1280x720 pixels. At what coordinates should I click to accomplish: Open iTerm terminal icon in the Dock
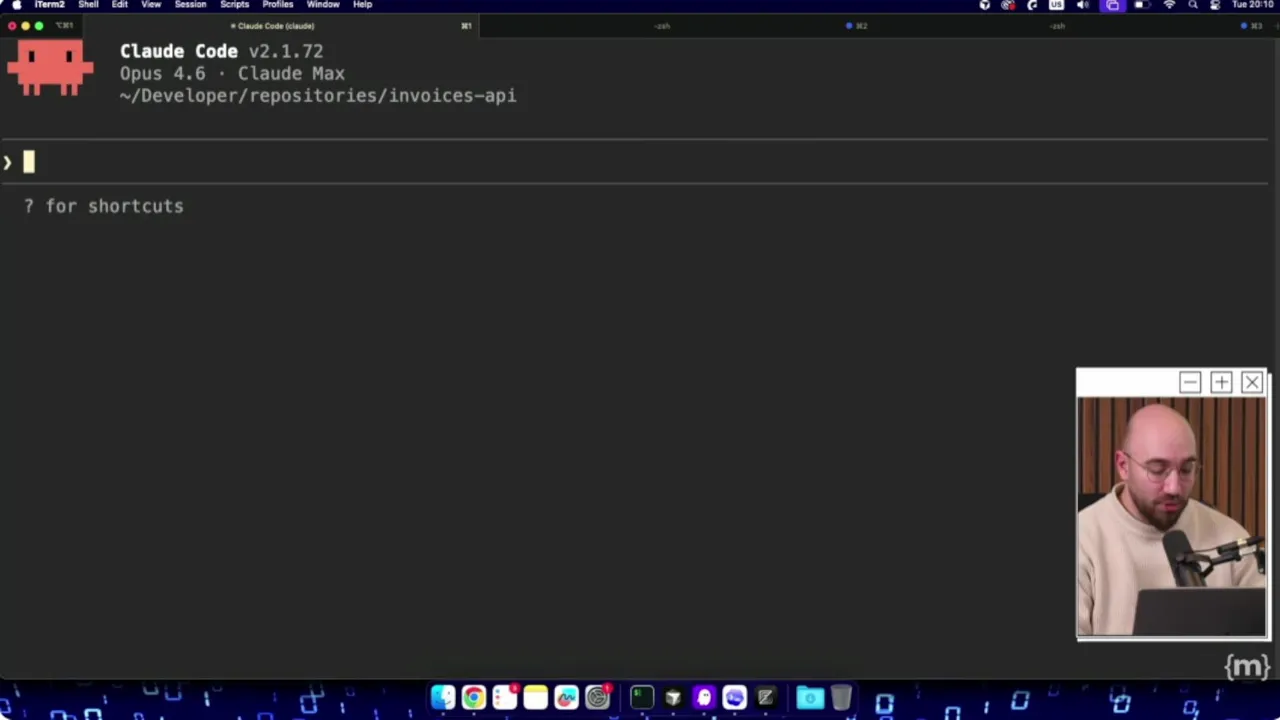tap(642, 697)
